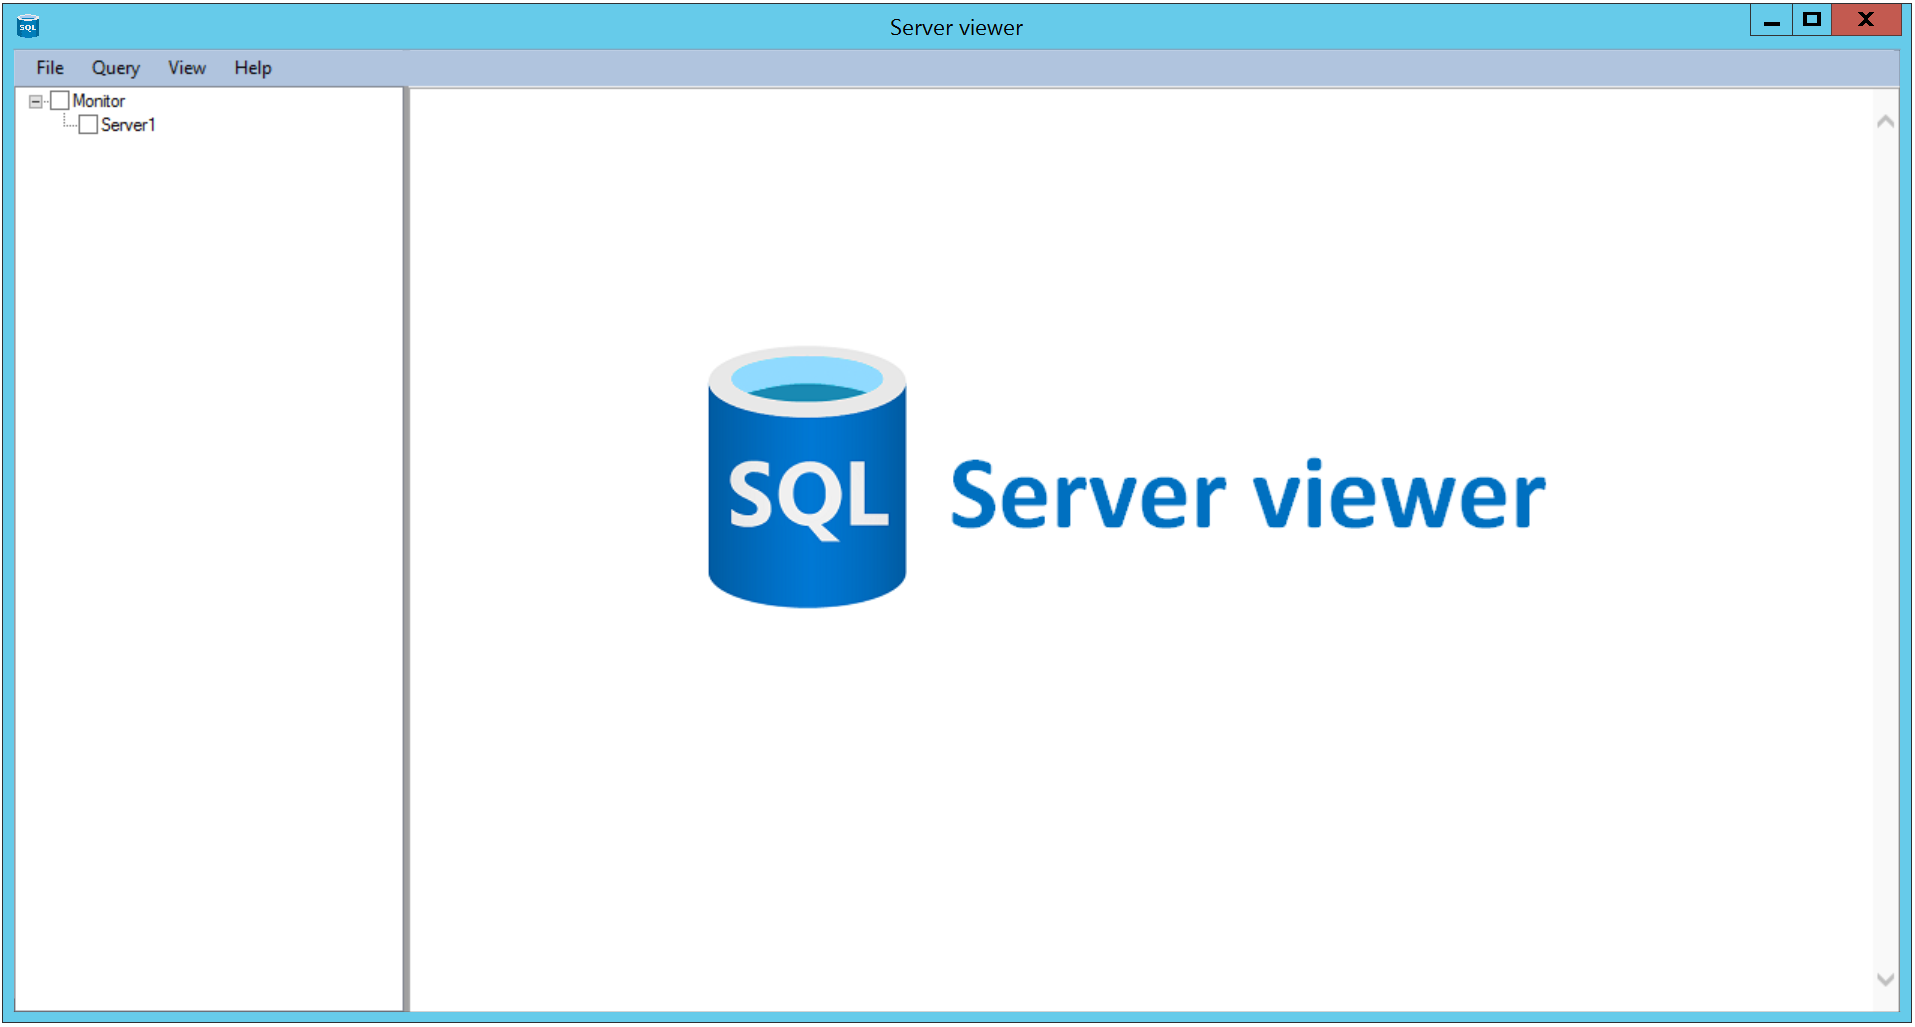The image size is (1915, 1027).
Task: Open the File menu
Action: tap(50, 68)
